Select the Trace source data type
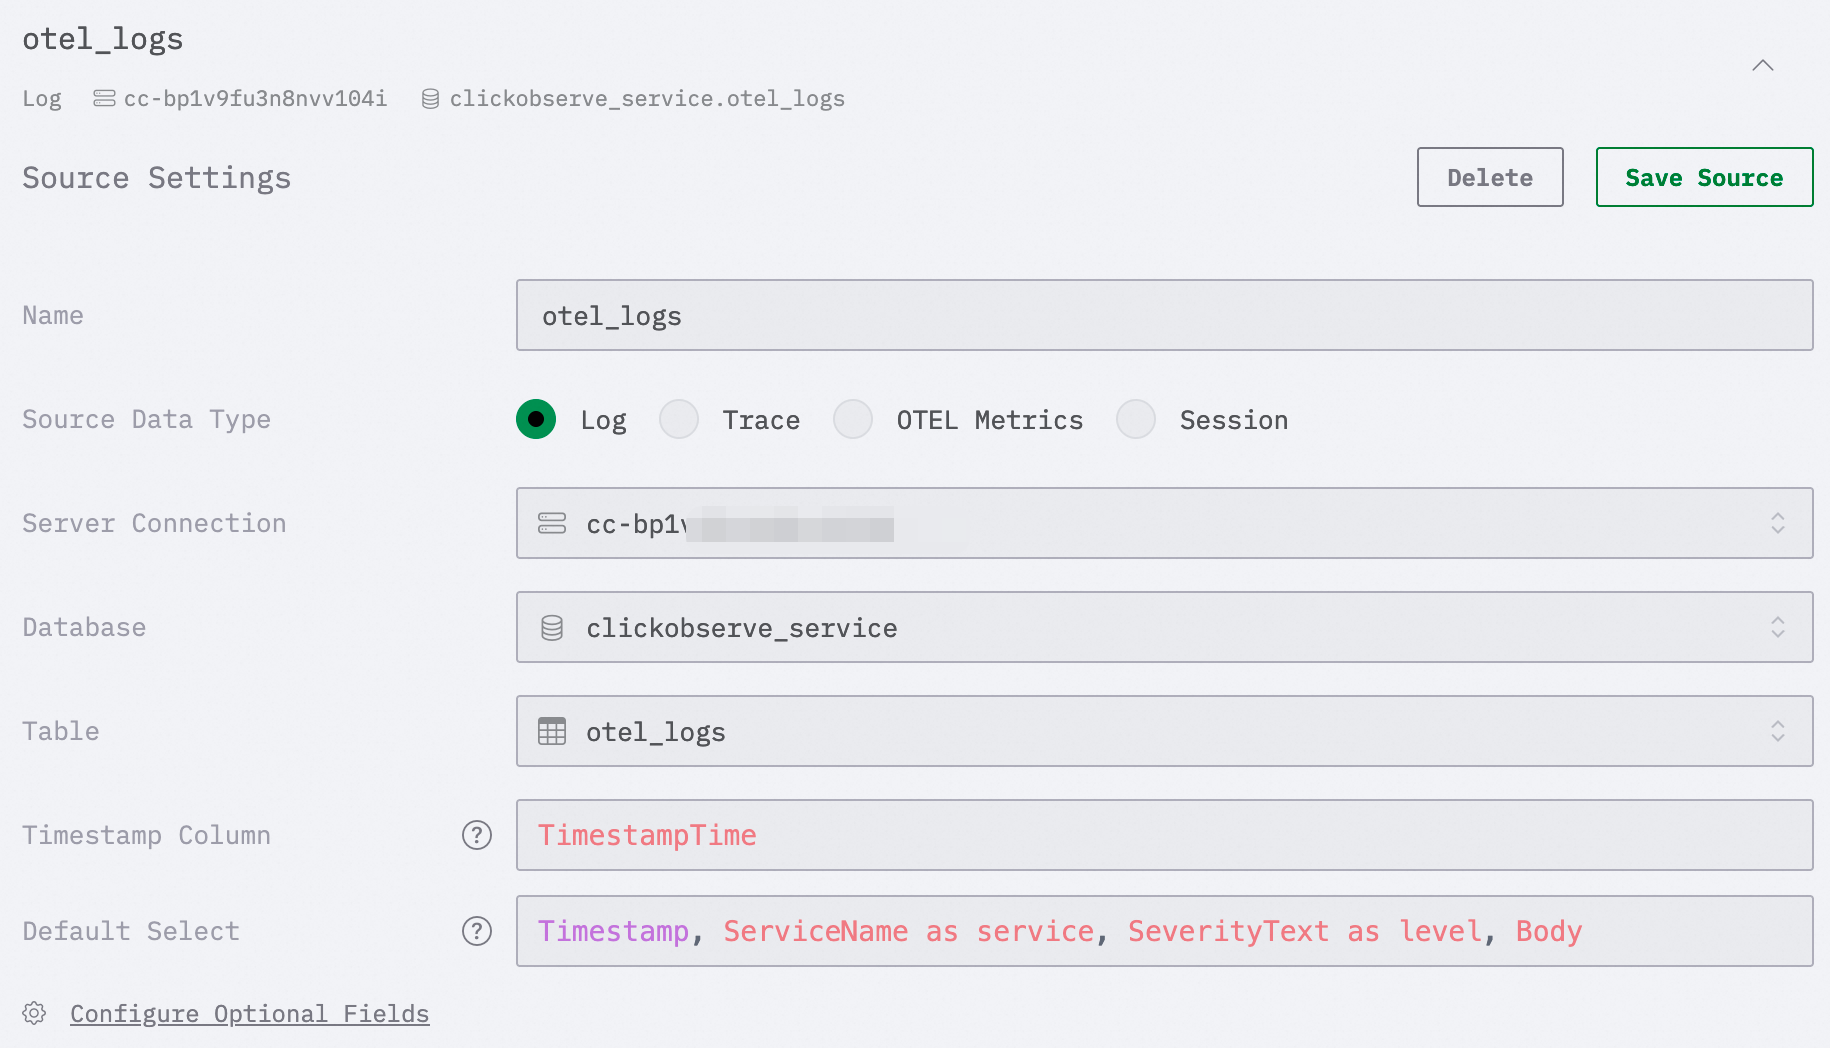The width and height of the screenshot is (1830, 1048). point(679,419)
